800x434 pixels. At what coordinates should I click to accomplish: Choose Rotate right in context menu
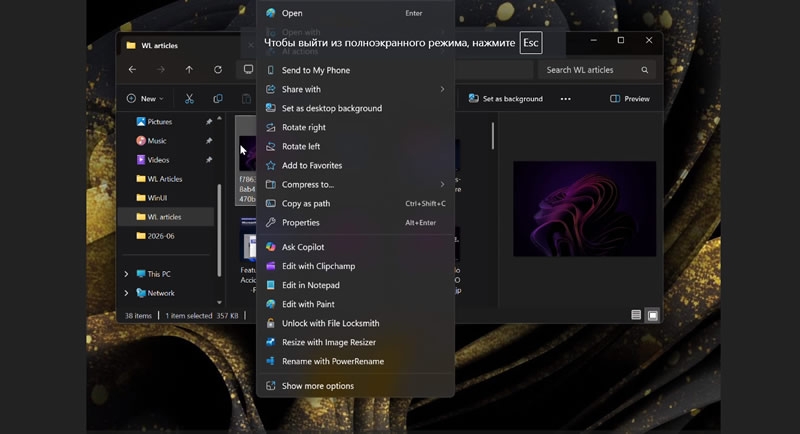click(355, 127)
